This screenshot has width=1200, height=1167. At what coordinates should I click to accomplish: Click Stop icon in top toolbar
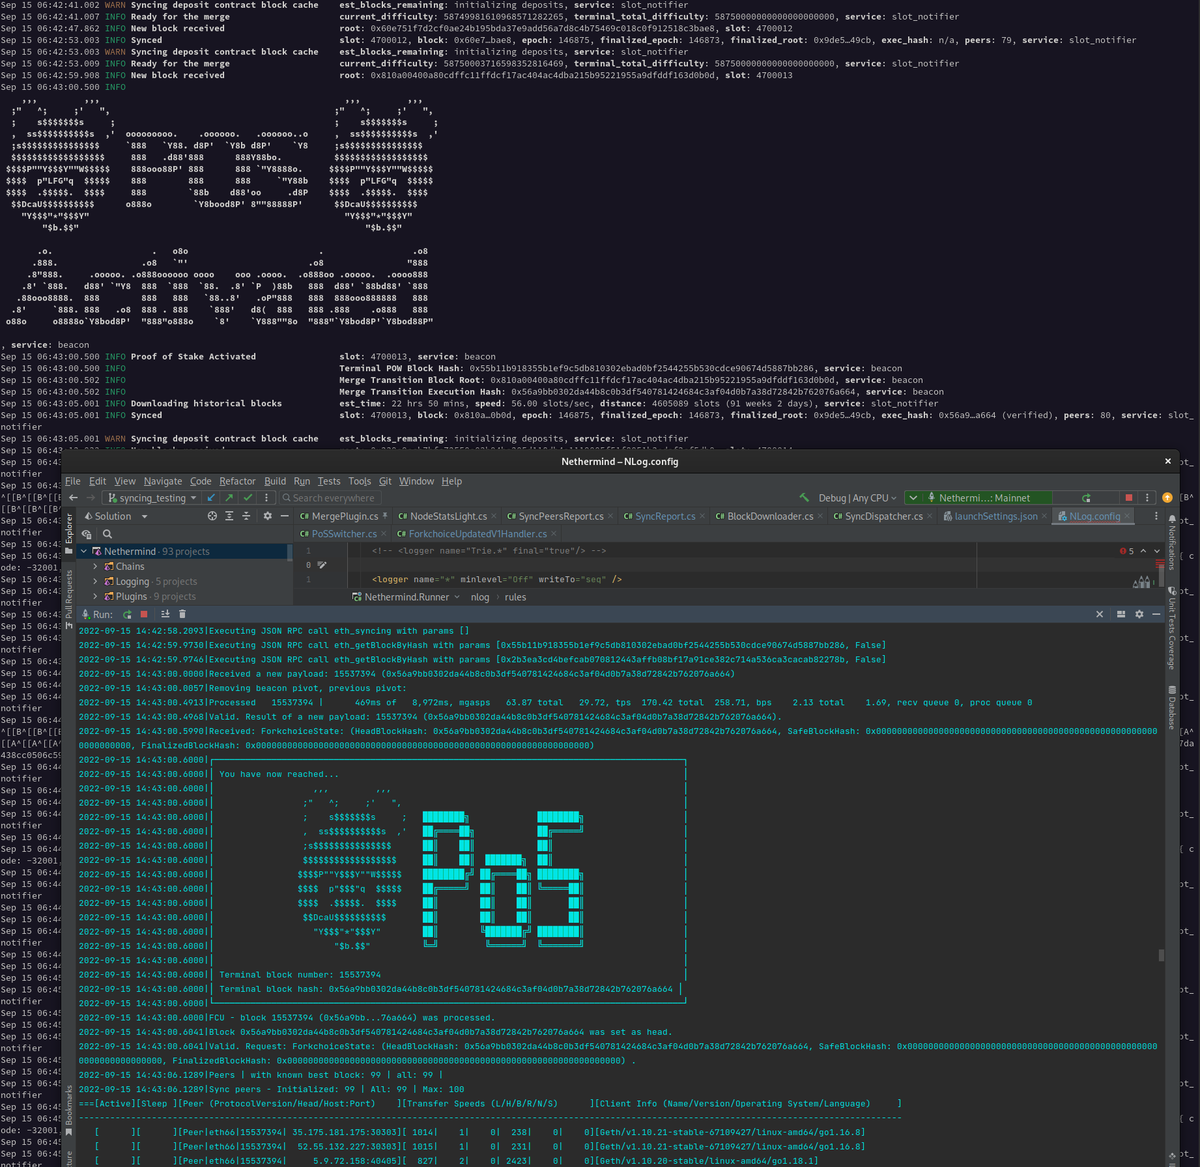pos(1129,498)
